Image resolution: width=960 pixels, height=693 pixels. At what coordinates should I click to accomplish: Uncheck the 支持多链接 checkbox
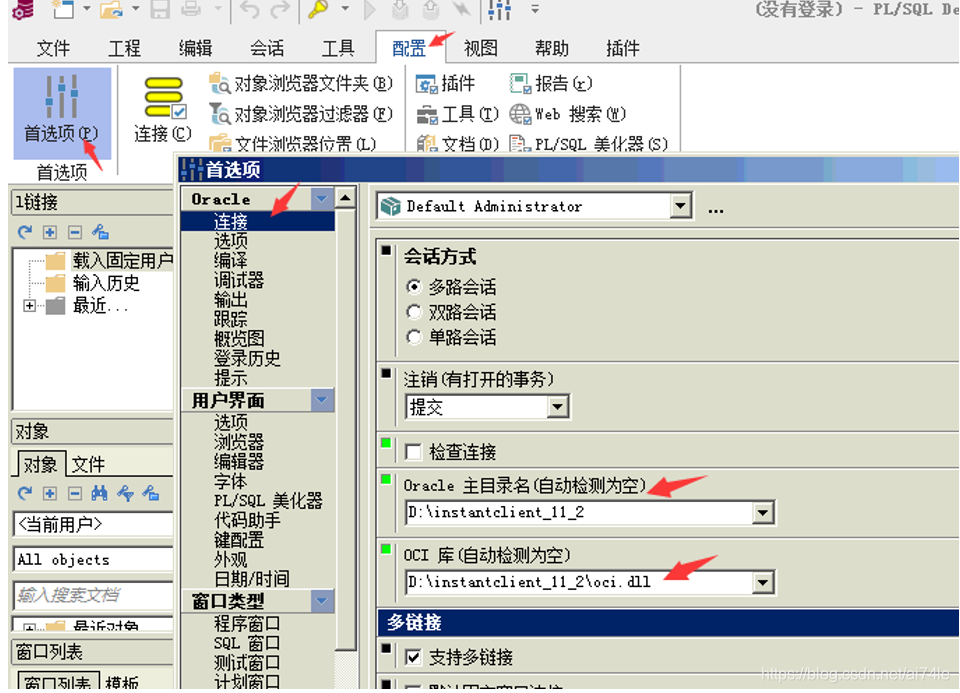point(413,657)
